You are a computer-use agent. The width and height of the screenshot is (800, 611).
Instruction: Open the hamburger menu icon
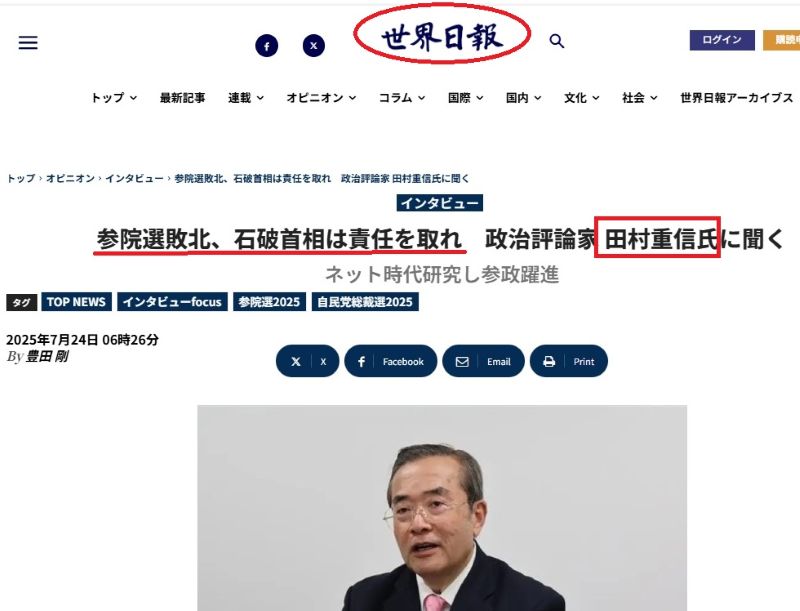(x=28, y=42)
